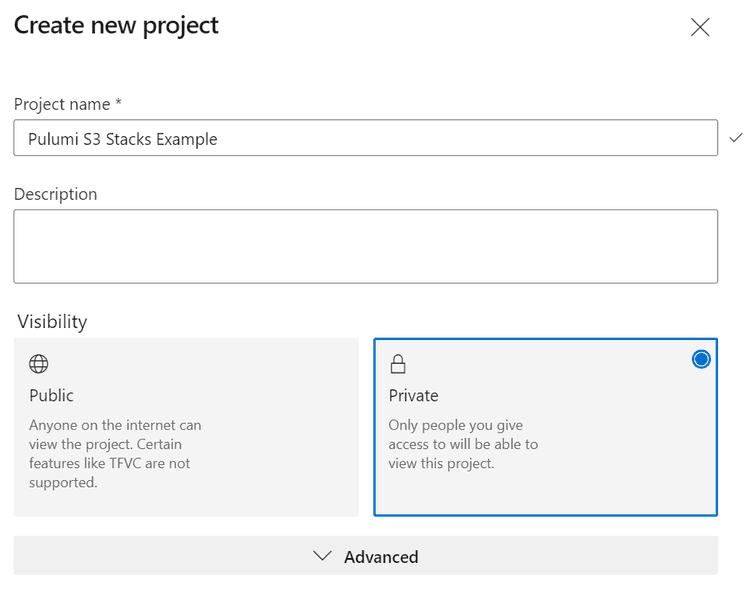This screenshot has height=590, width=750.
Task: Click the lock icon for Private
Action: (398, 364)
